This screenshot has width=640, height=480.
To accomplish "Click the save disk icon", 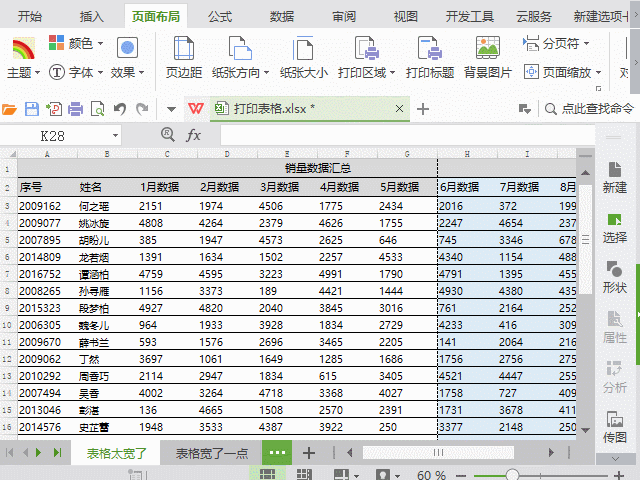I will [32, 109].
